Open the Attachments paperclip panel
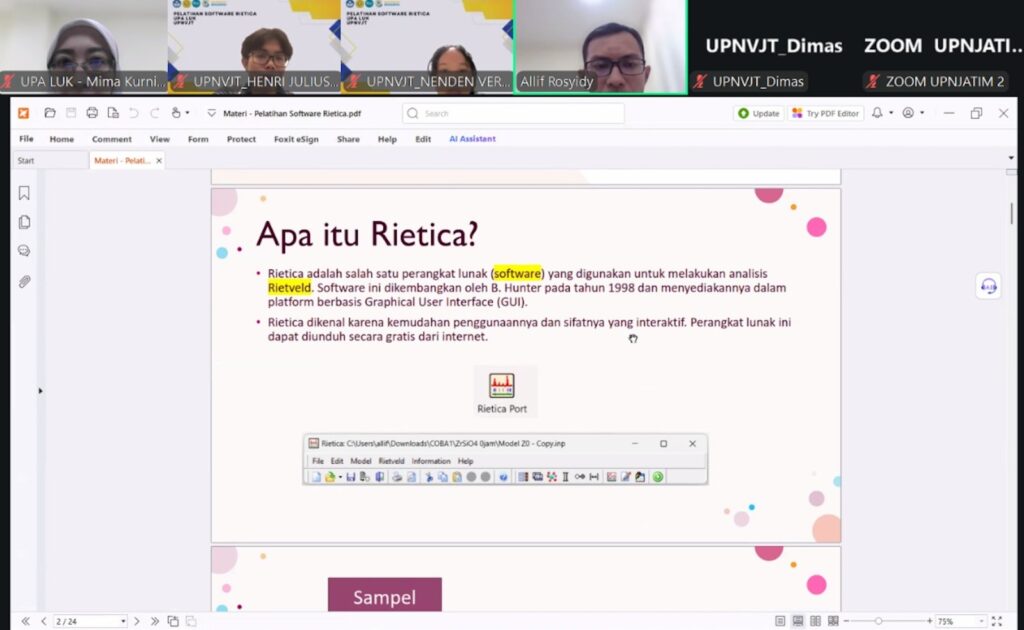The image size is (1024, 630). 24,281
